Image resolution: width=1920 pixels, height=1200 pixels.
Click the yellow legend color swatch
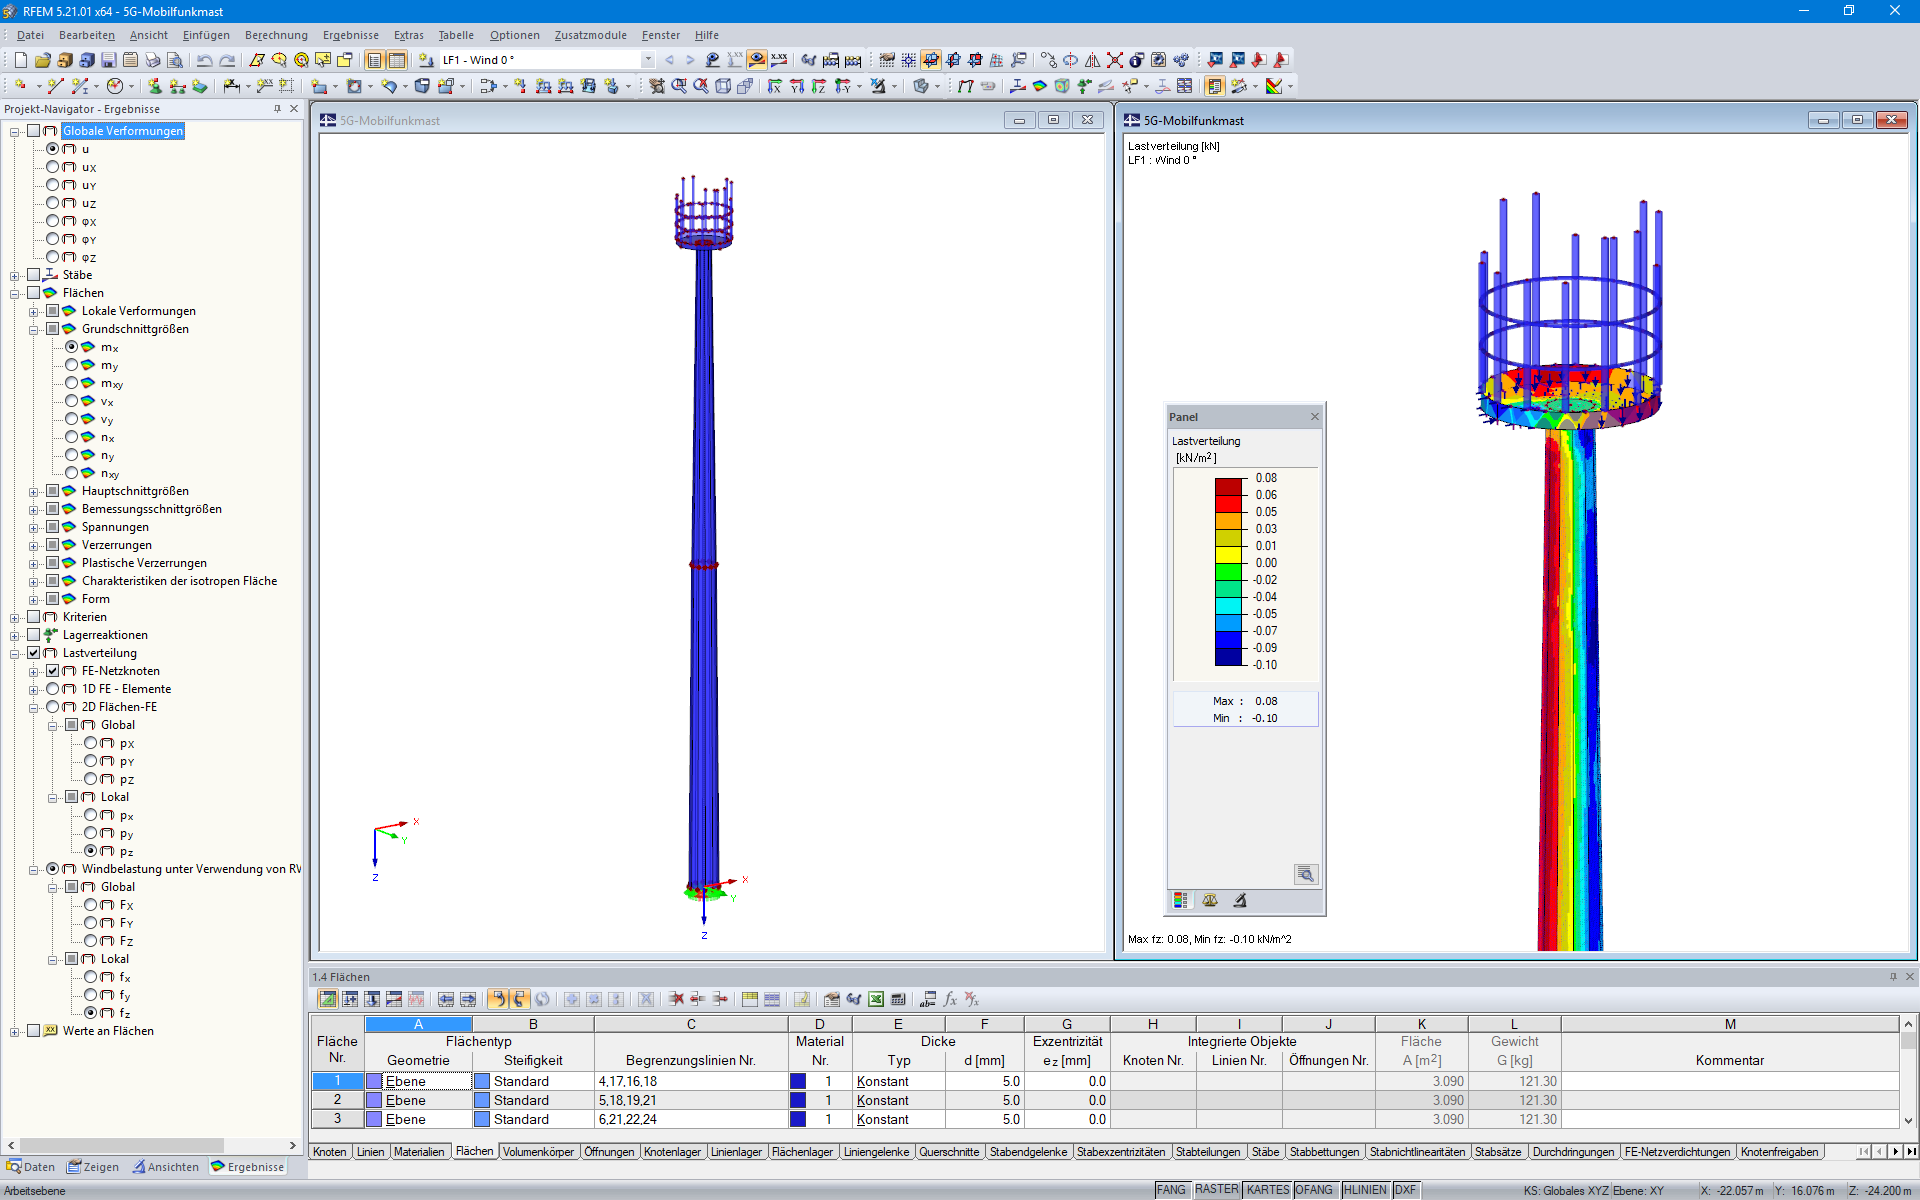tap(1228, 555)
